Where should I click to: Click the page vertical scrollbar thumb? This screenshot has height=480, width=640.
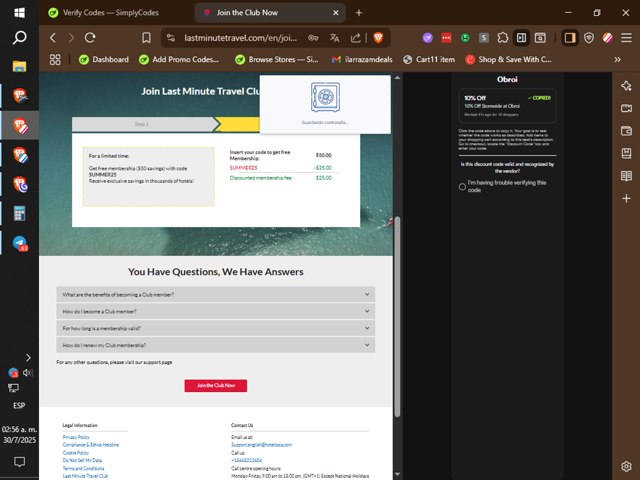(x=397, y=316)
